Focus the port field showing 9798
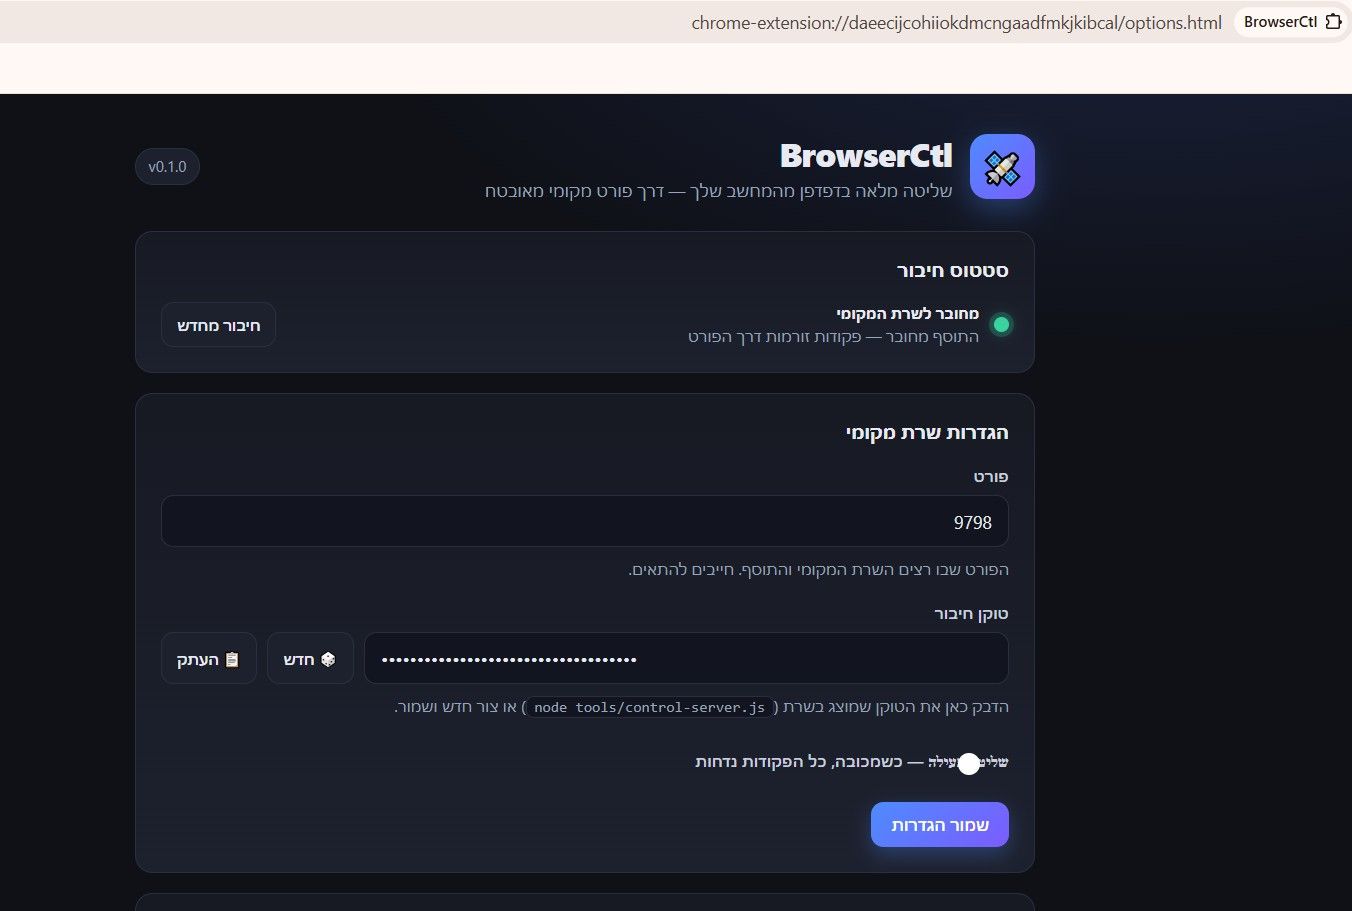The height and width of the screenshot is (911, 1352). (585, 522)
